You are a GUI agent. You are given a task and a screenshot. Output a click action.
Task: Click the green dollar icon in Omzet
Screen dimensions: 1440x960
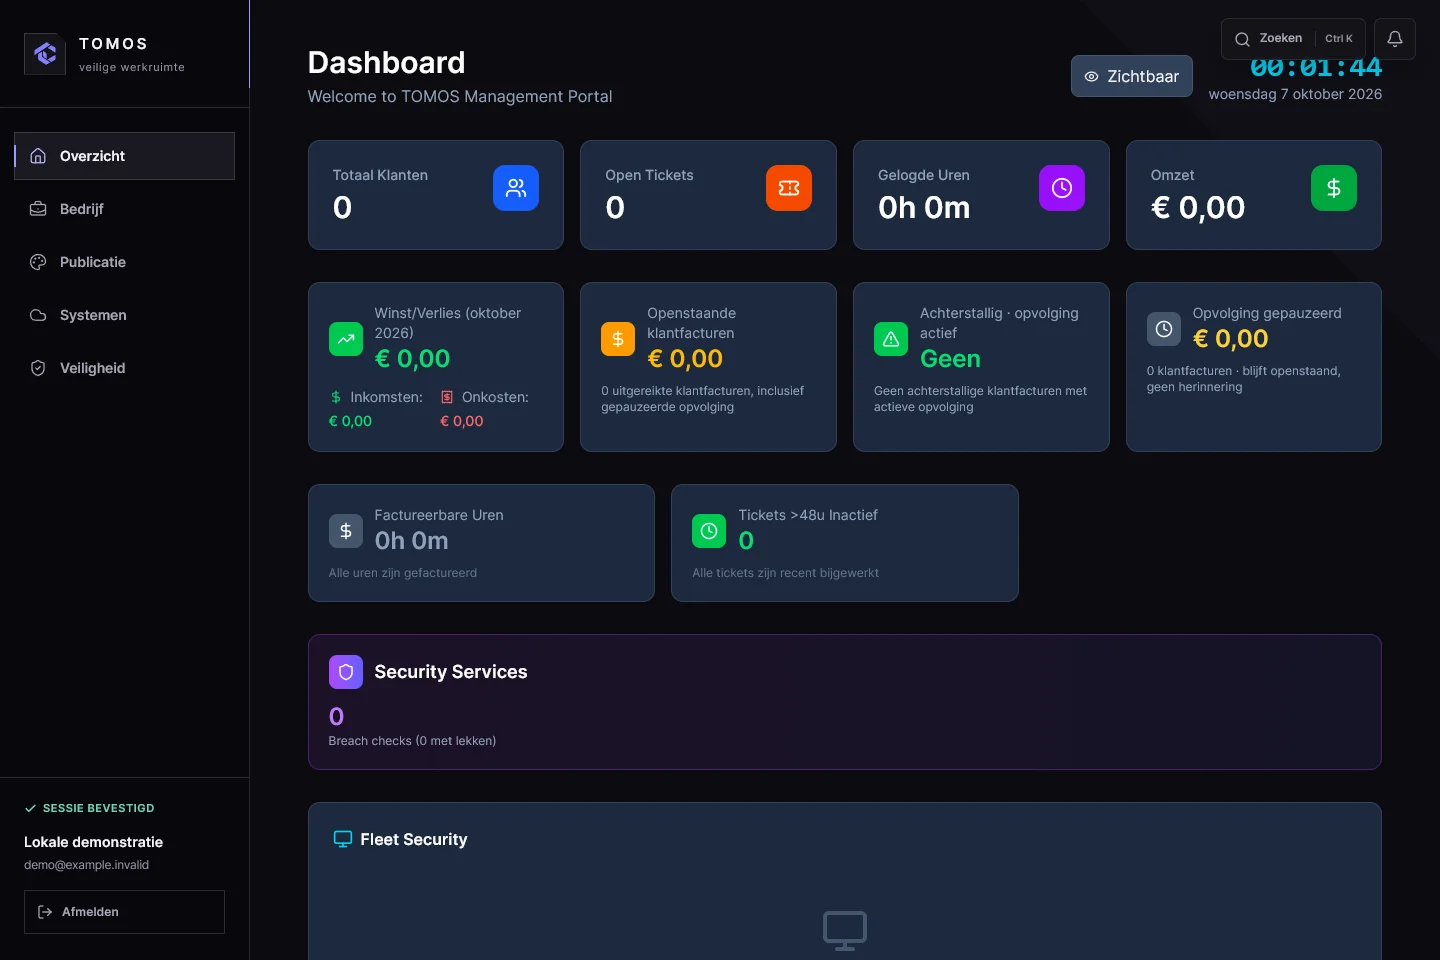[x=1334, y=188]
